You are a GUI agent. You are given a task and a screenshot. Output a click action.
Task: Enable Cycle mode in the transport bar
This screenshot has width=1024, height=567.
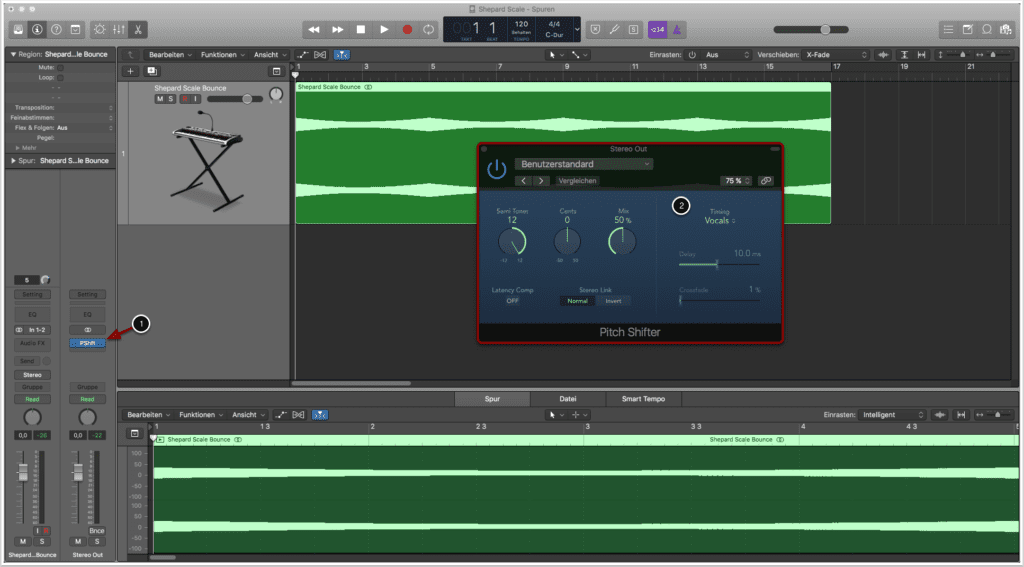[430, 30]
